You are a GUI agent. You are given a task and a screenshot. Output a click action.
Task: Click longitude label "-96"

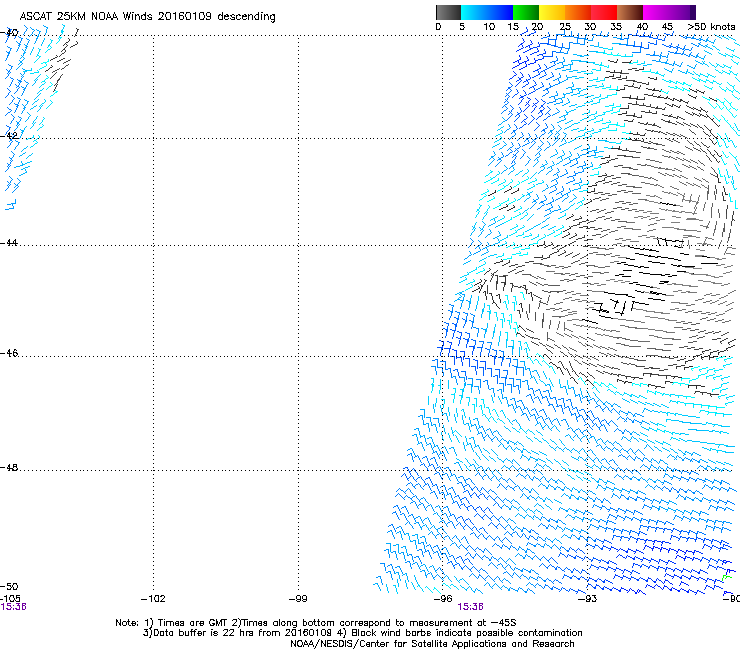click(x=443, y=599)
